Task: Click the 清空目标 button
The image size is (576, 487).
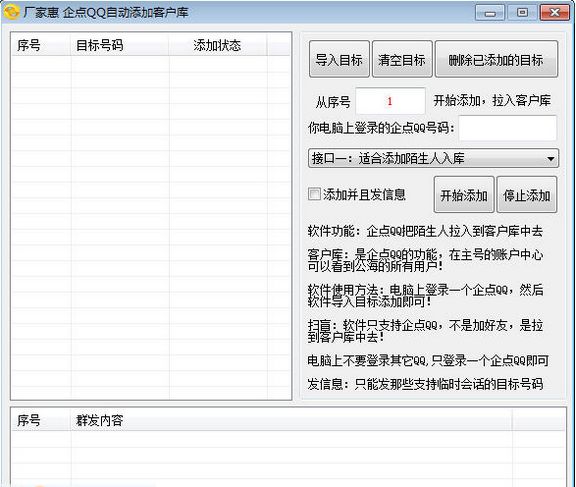Action: [x=402, y=59]
